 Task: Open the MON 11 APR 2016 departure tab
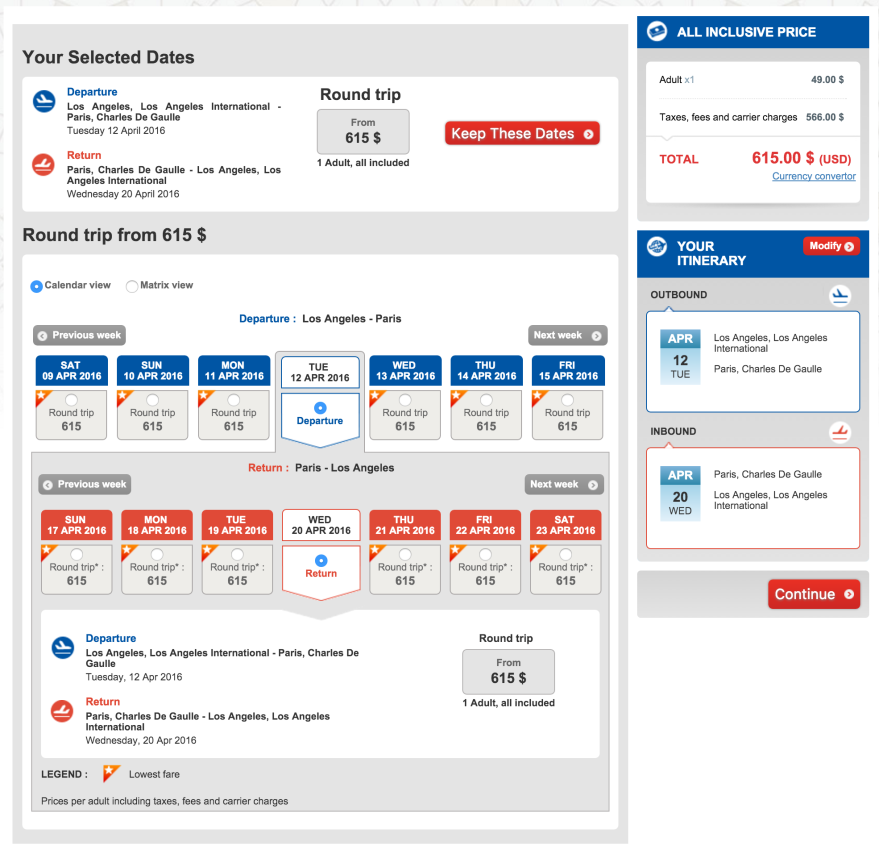tap(234, 371)
